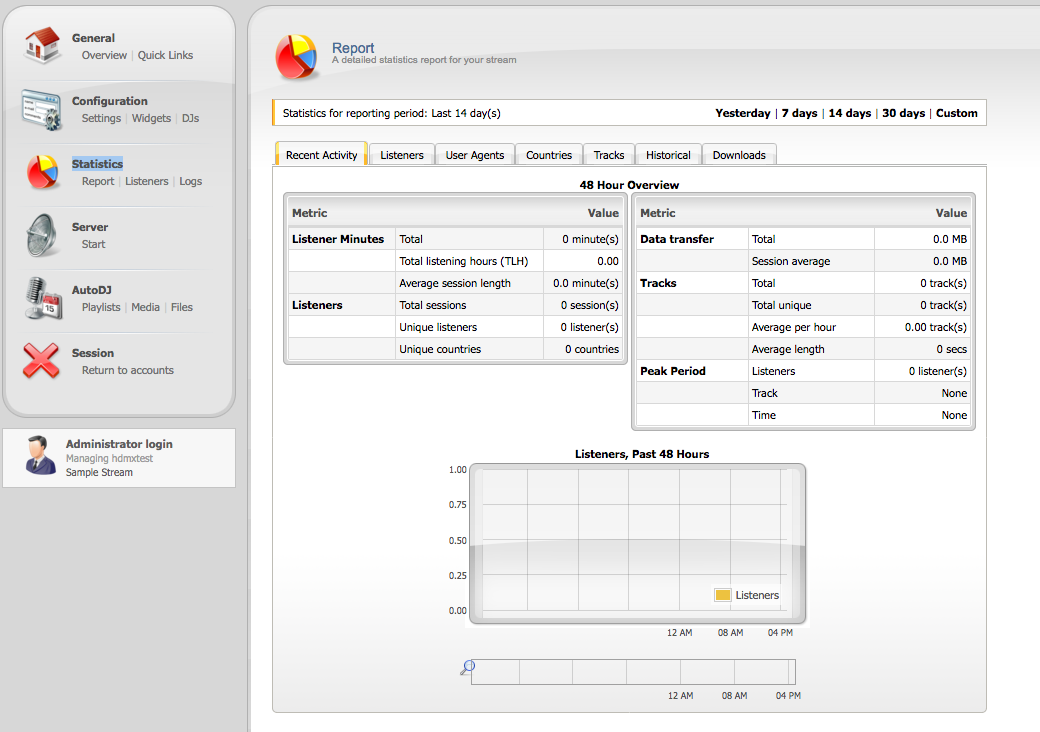Viewport: 1040px width, 732px height.
Task: Click the red X Session icon
Action: click(x=42, y=361)
